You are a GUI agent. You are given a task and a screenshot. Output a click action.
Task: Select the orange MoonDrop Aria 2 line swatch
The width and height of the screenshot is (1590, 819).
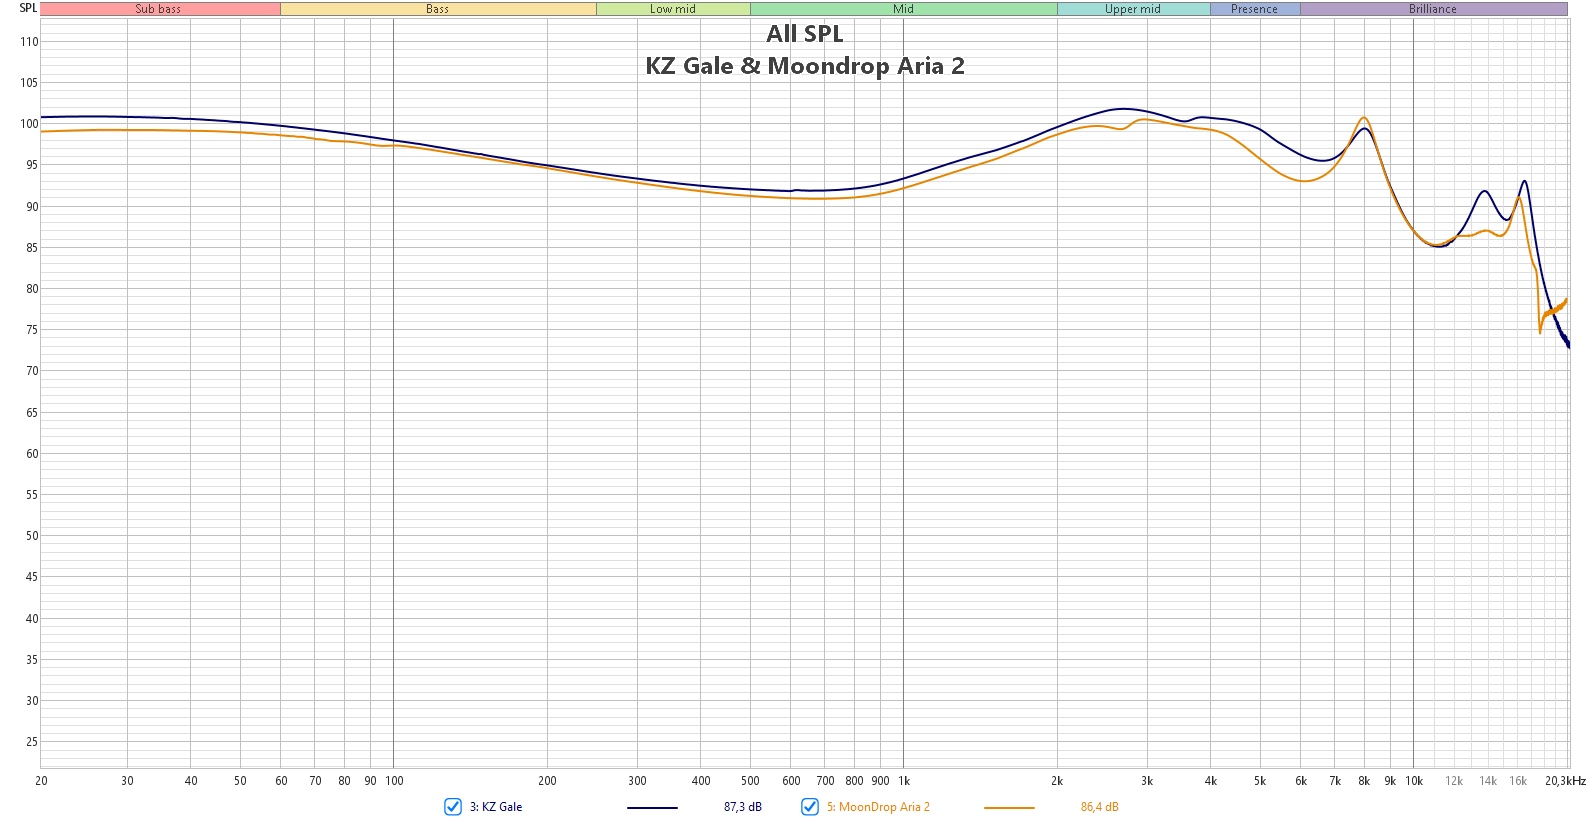(x=1009, y=807)
